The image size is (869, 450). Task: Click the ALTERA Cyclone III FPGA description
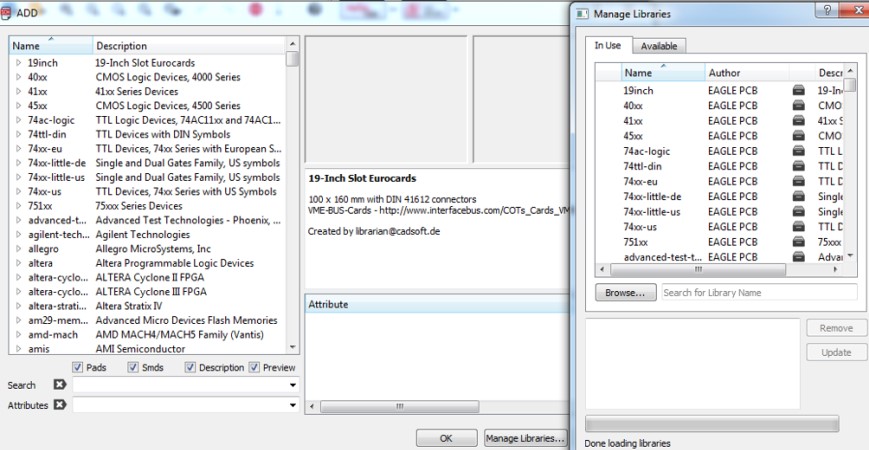151,292
